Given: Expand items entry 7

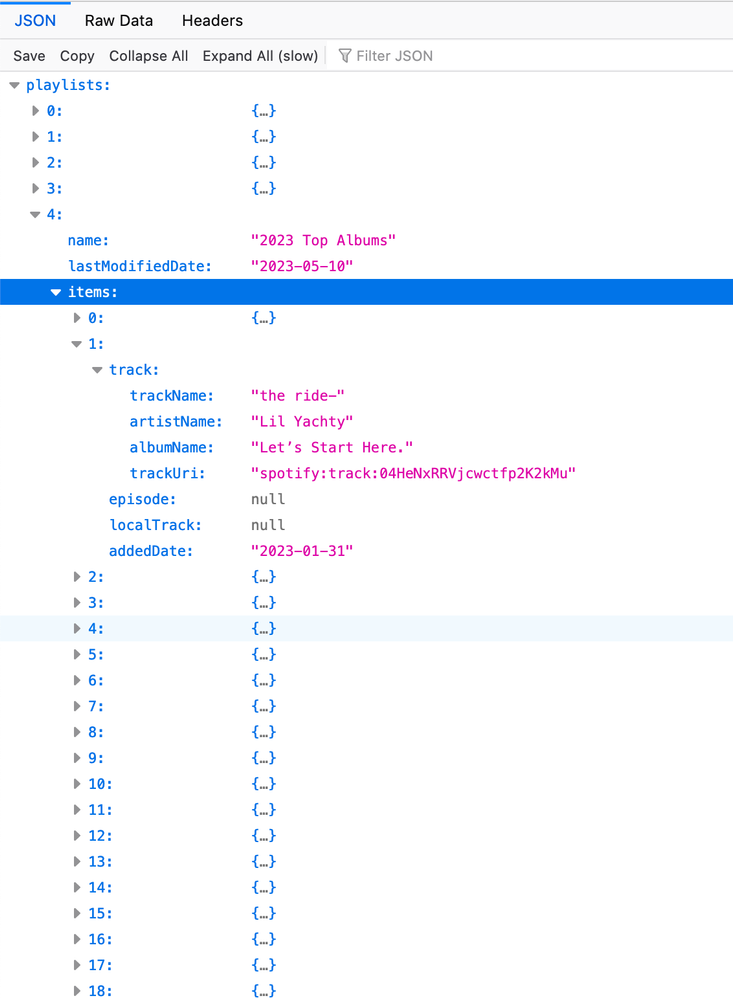Looking at the screenshot, I should tap(77, 706).
